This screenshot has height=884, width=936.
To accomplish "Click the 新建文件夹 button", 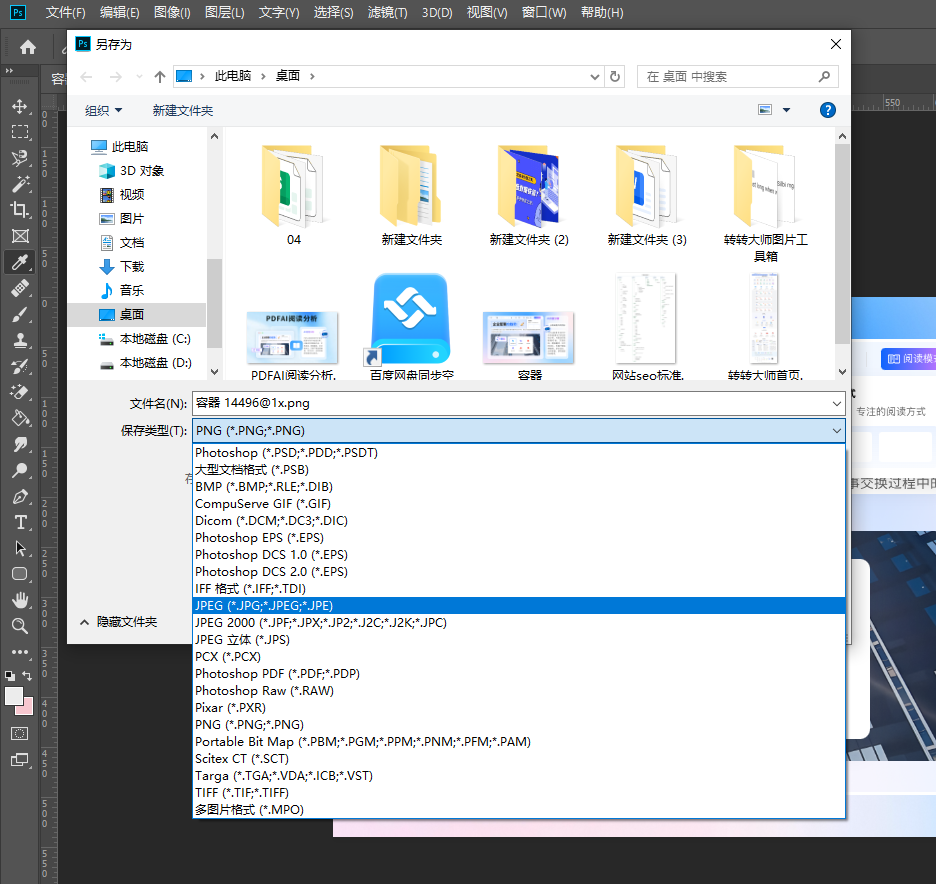I will point(183,111).
